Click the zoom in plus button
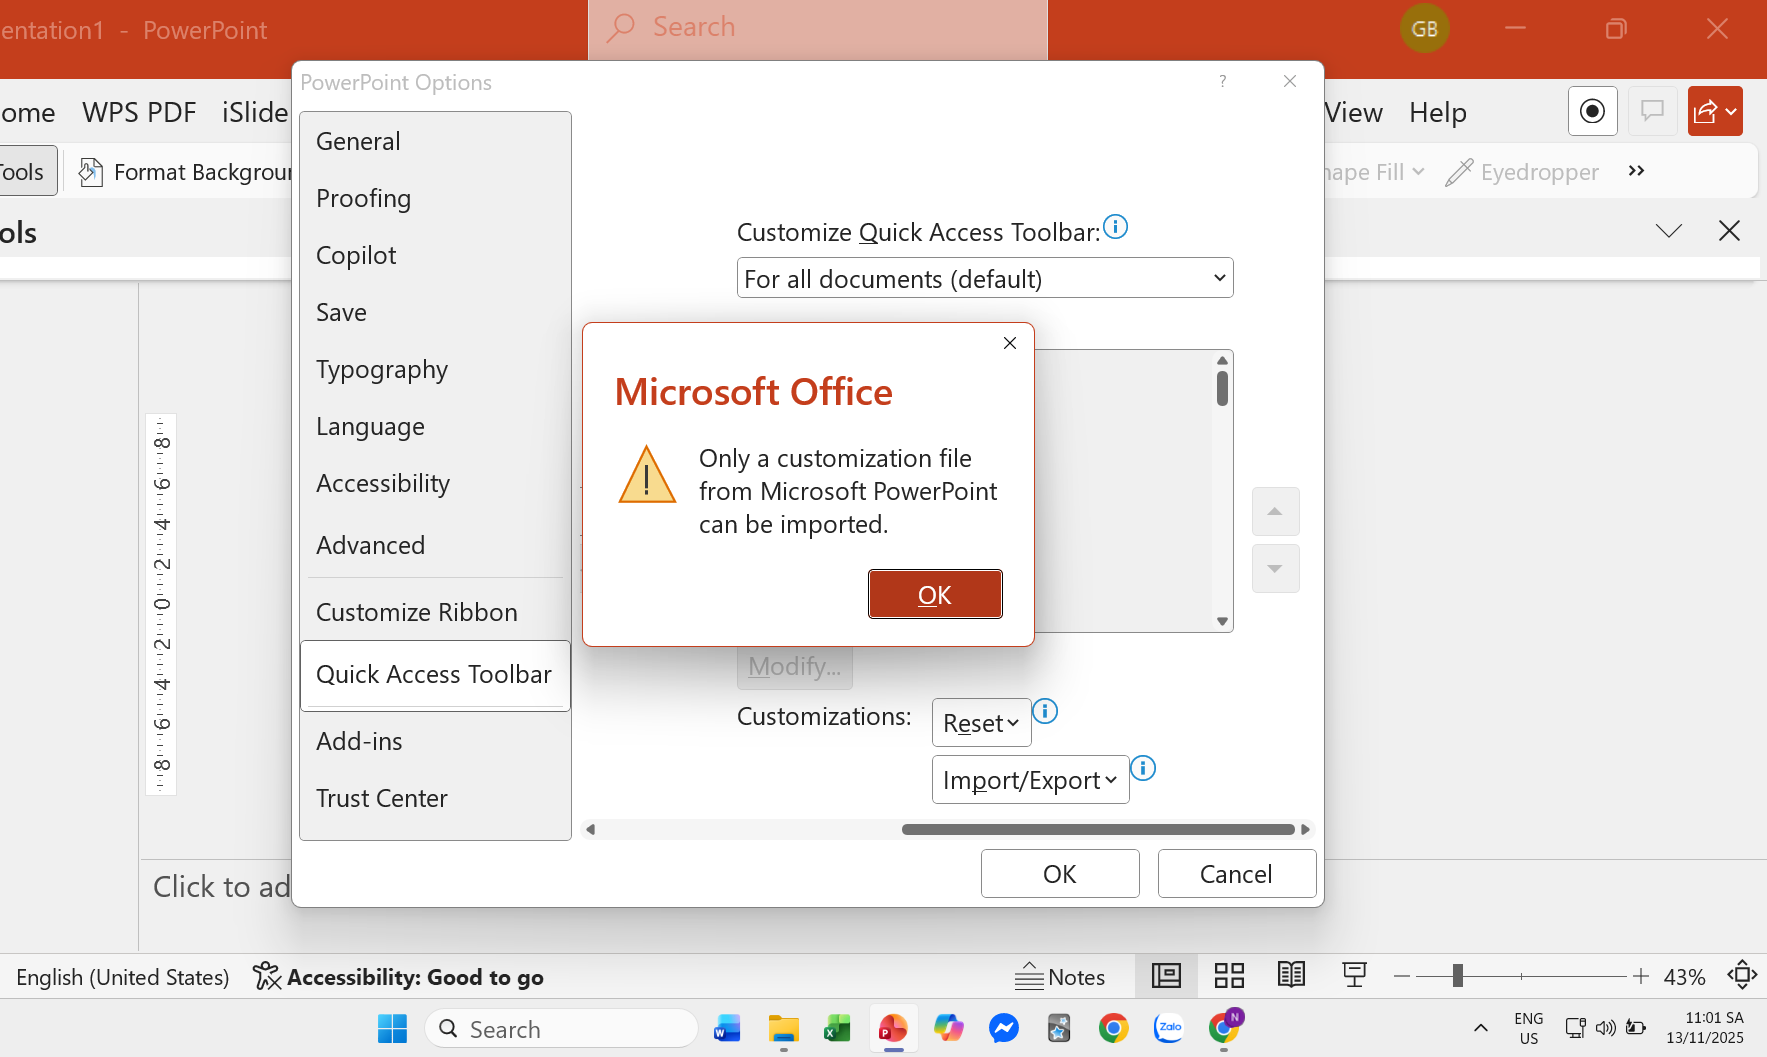The image size is (1767, 1057). (1641, 976)
